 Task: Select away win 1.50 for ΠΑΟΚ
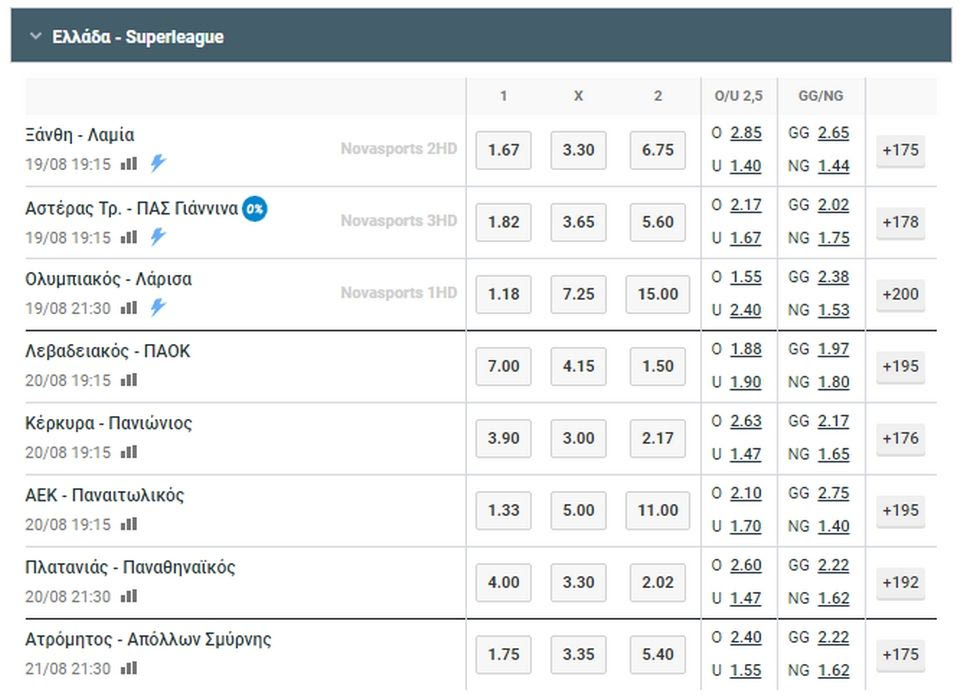pyautogui.click(x=657, y=366)
